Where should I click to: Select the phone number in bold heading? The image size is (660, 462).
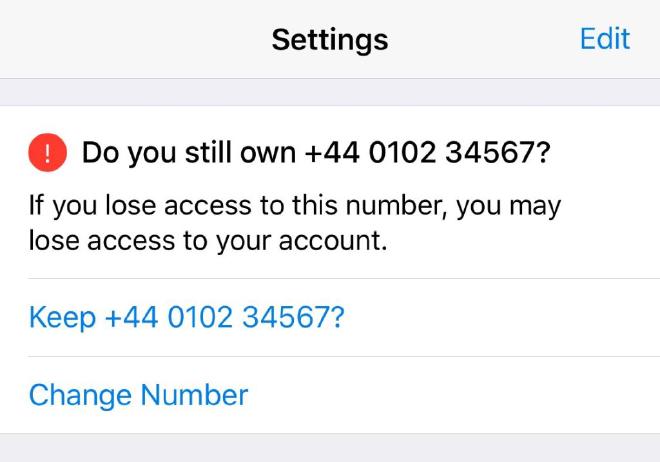(x=420, y=152)
